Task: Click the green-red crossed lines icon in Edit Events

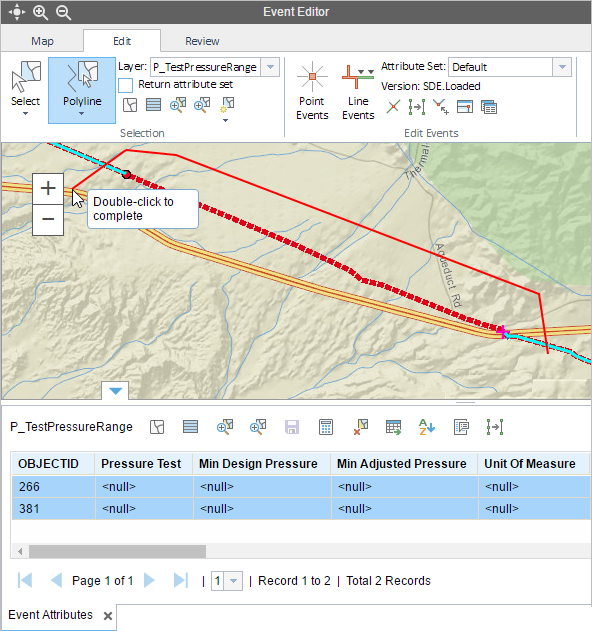Action: tap(393, 107)
